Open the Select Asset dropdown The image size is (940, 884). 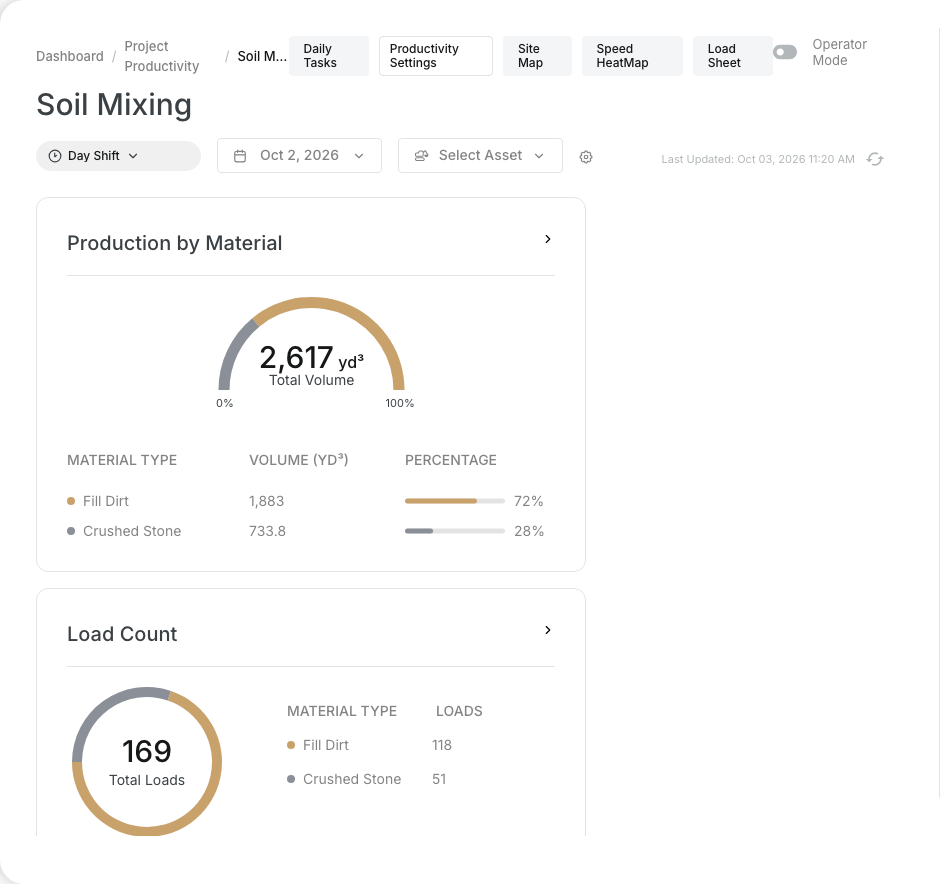pos(480,156)
